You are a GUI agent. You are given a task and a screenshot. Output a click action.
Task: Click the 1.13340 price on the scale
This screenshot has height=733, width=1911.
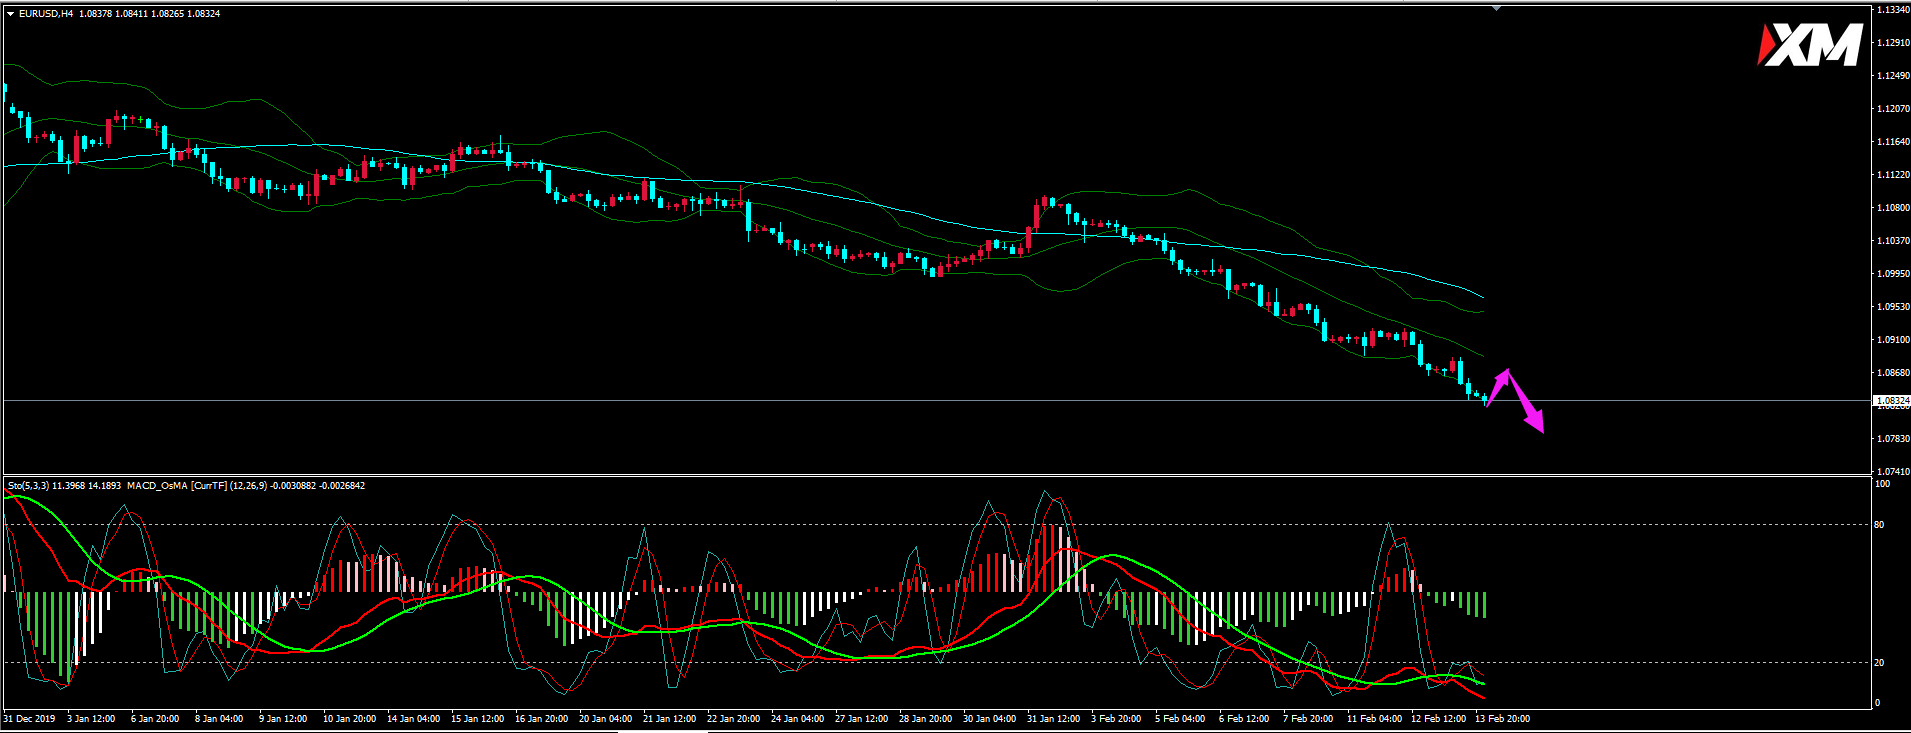coord(1893,10)
